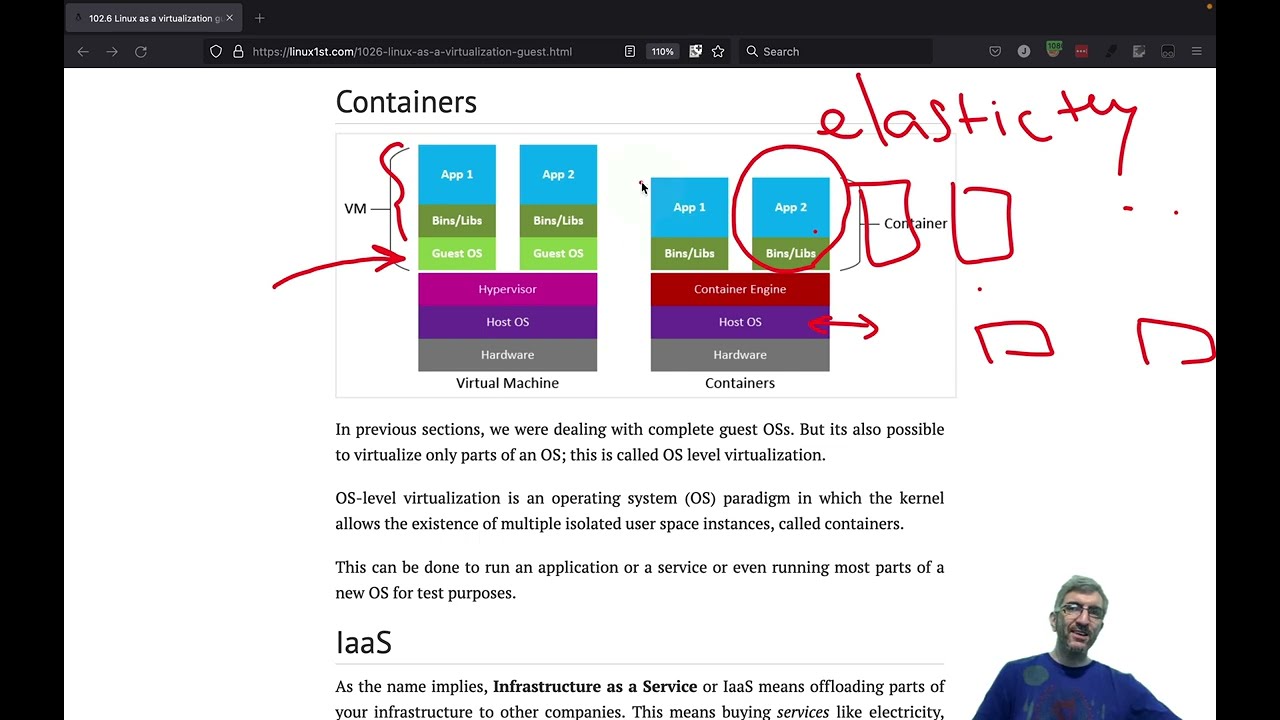Click the IaaS heading

pos(363,642)
